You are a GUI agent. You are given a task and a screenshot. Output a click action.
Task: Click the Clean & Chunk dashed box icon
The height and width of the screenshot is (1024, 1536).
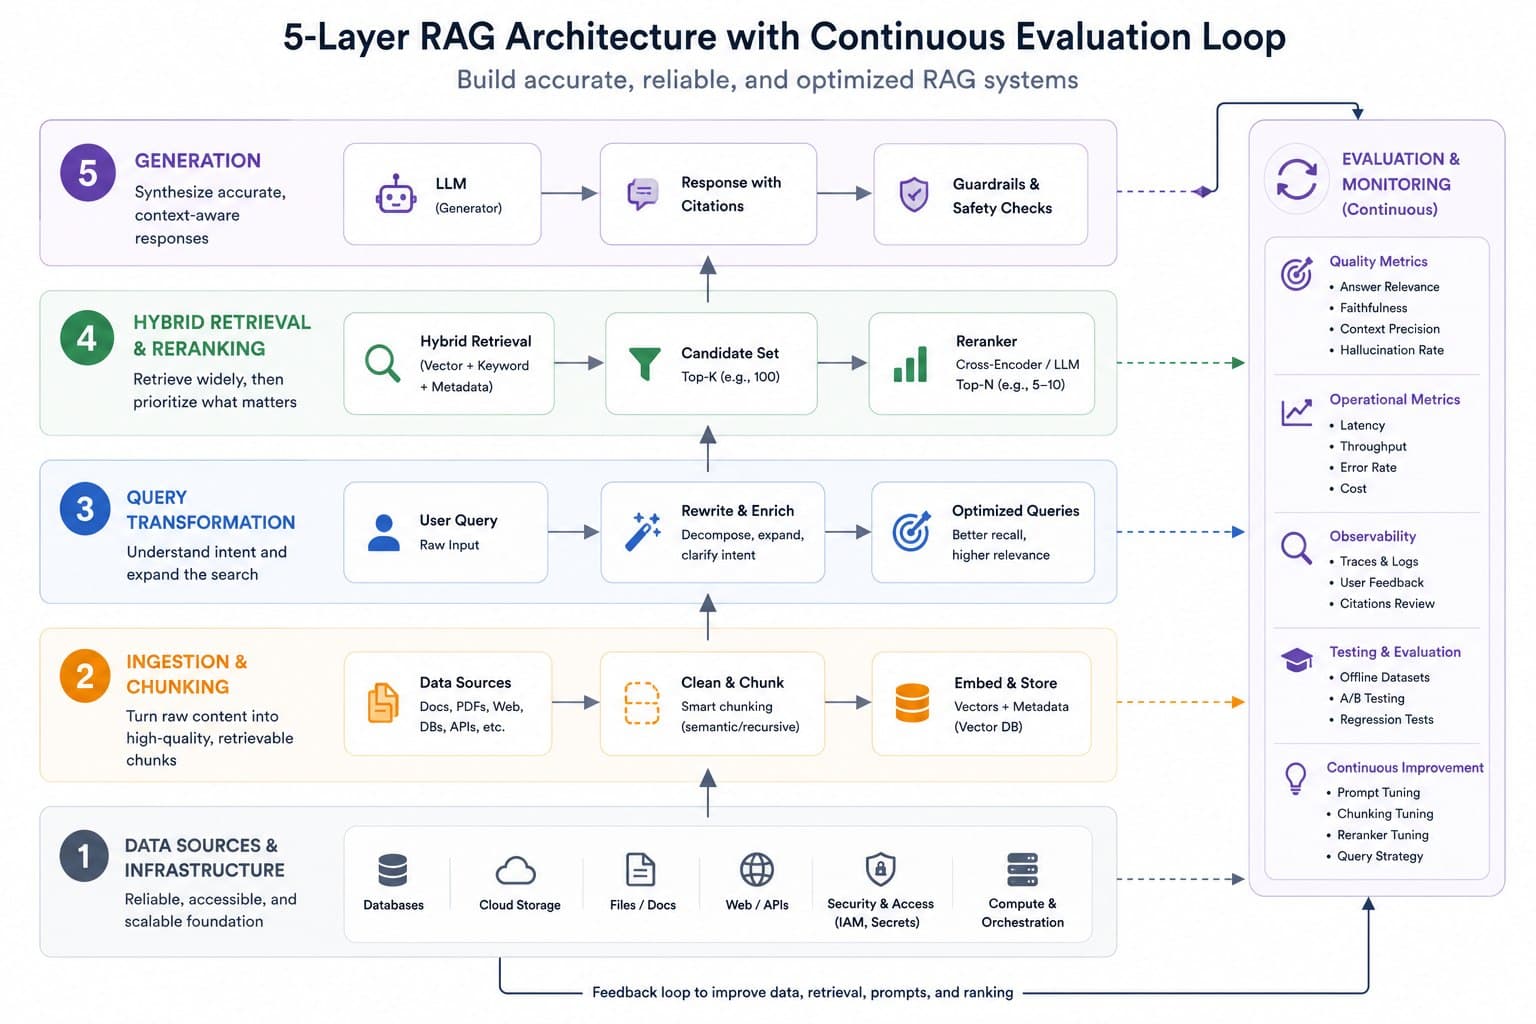(x=641, y=703)
